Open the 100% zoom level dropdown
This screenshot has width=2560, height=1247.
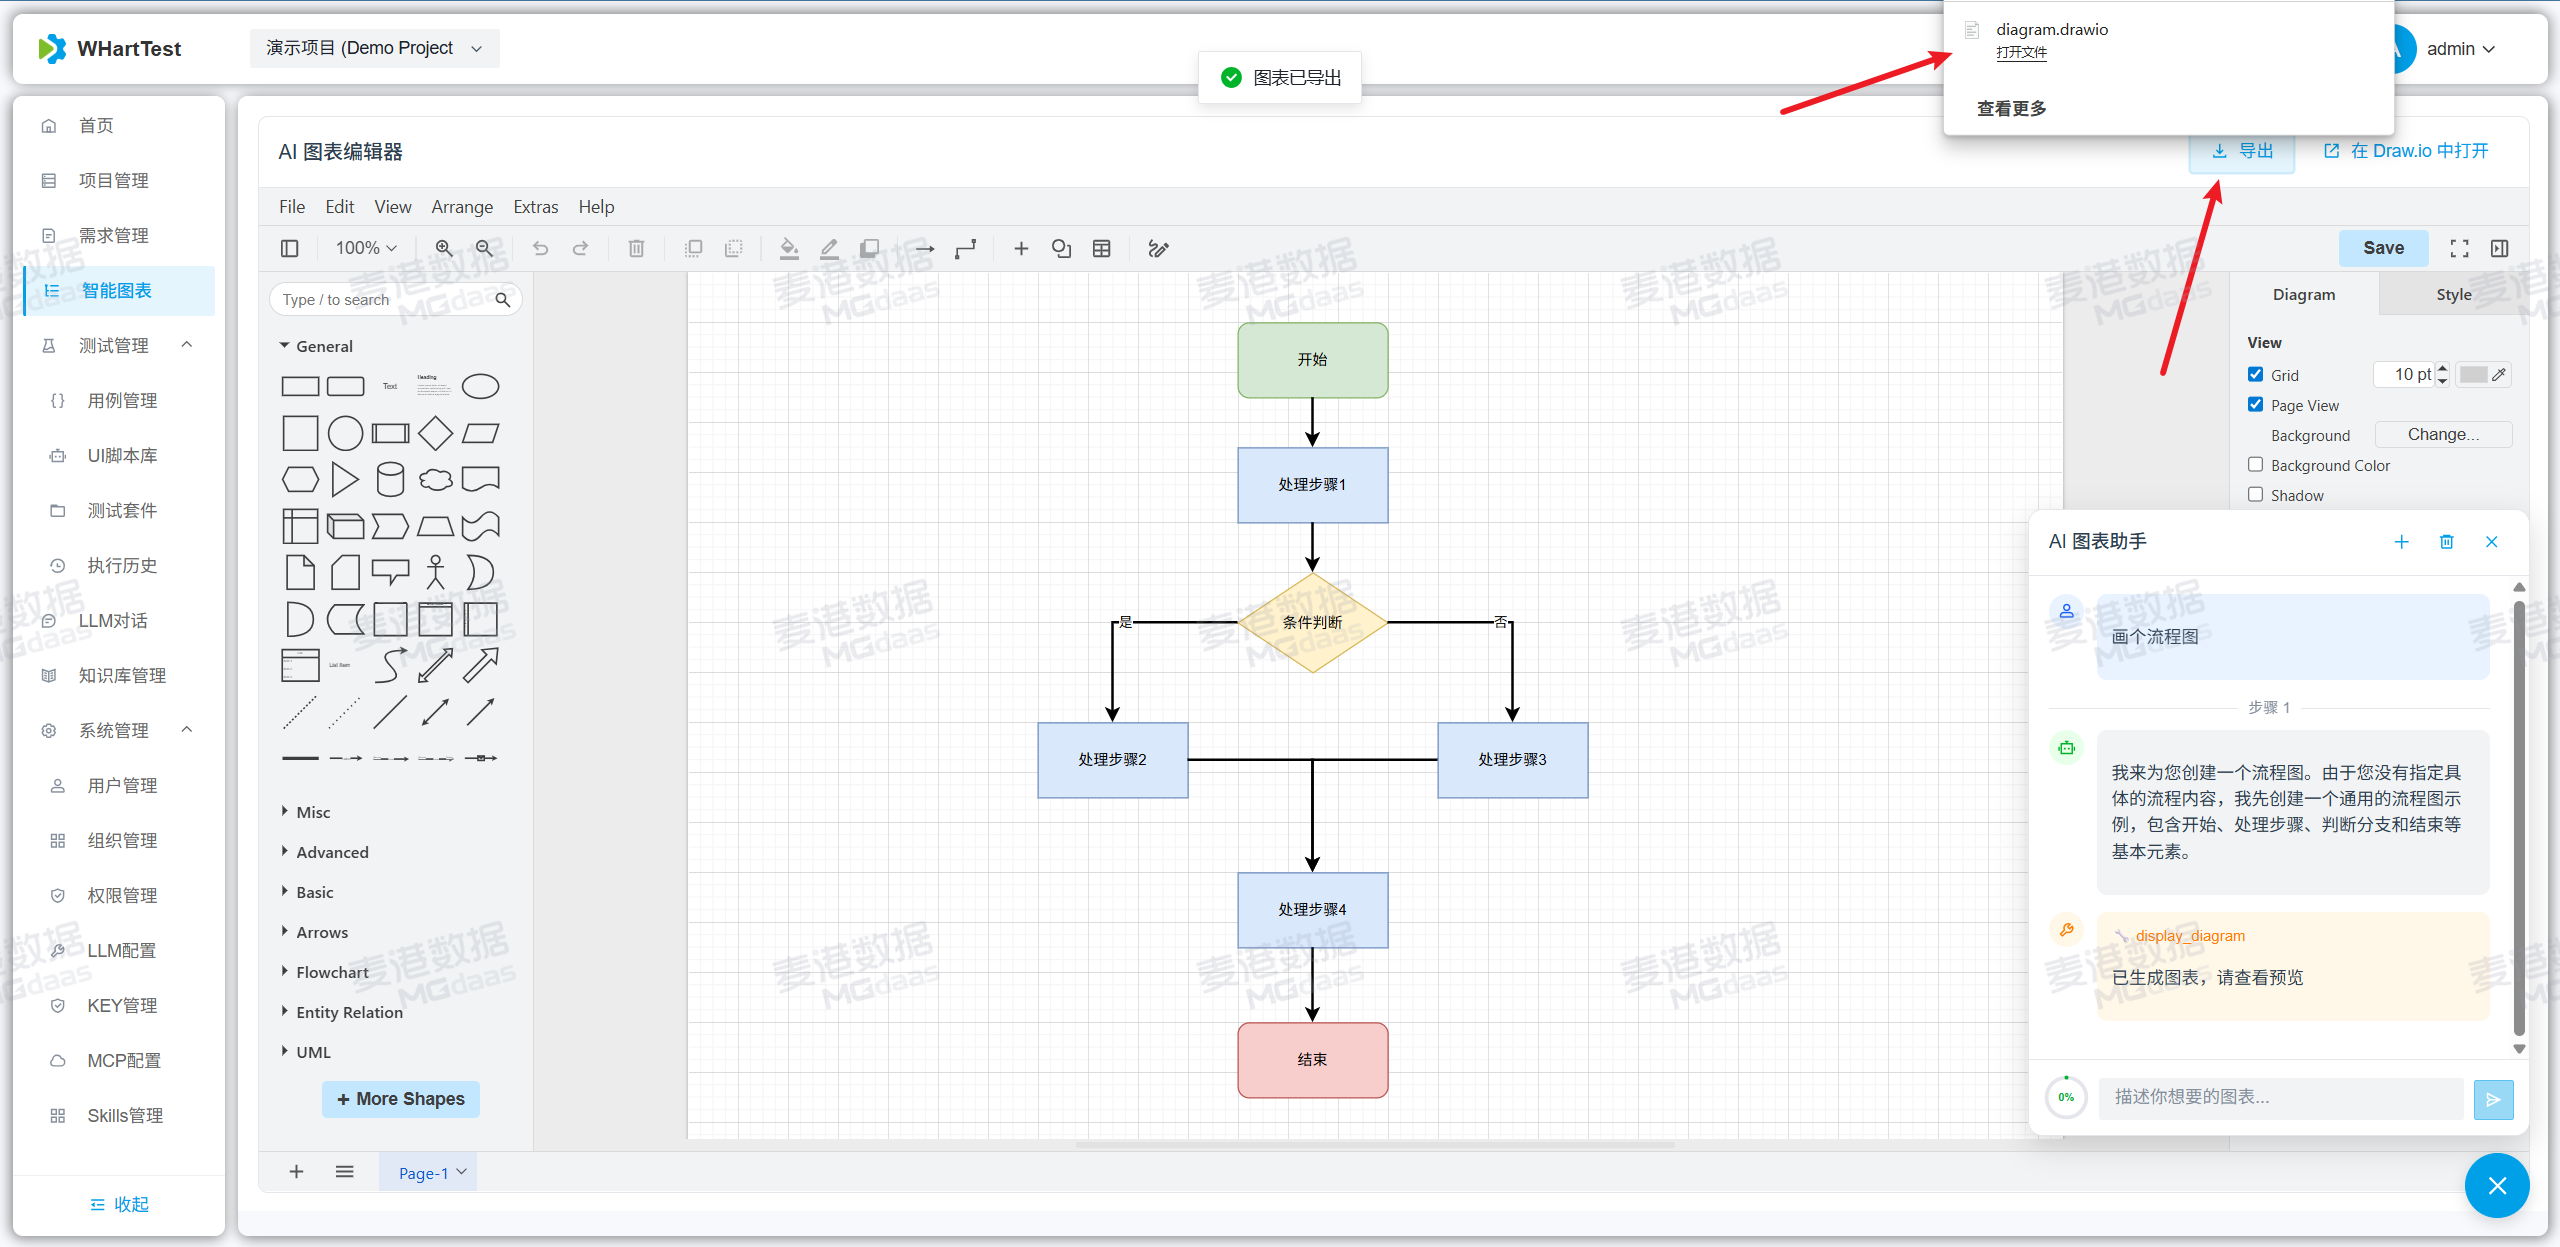(366, 248)
